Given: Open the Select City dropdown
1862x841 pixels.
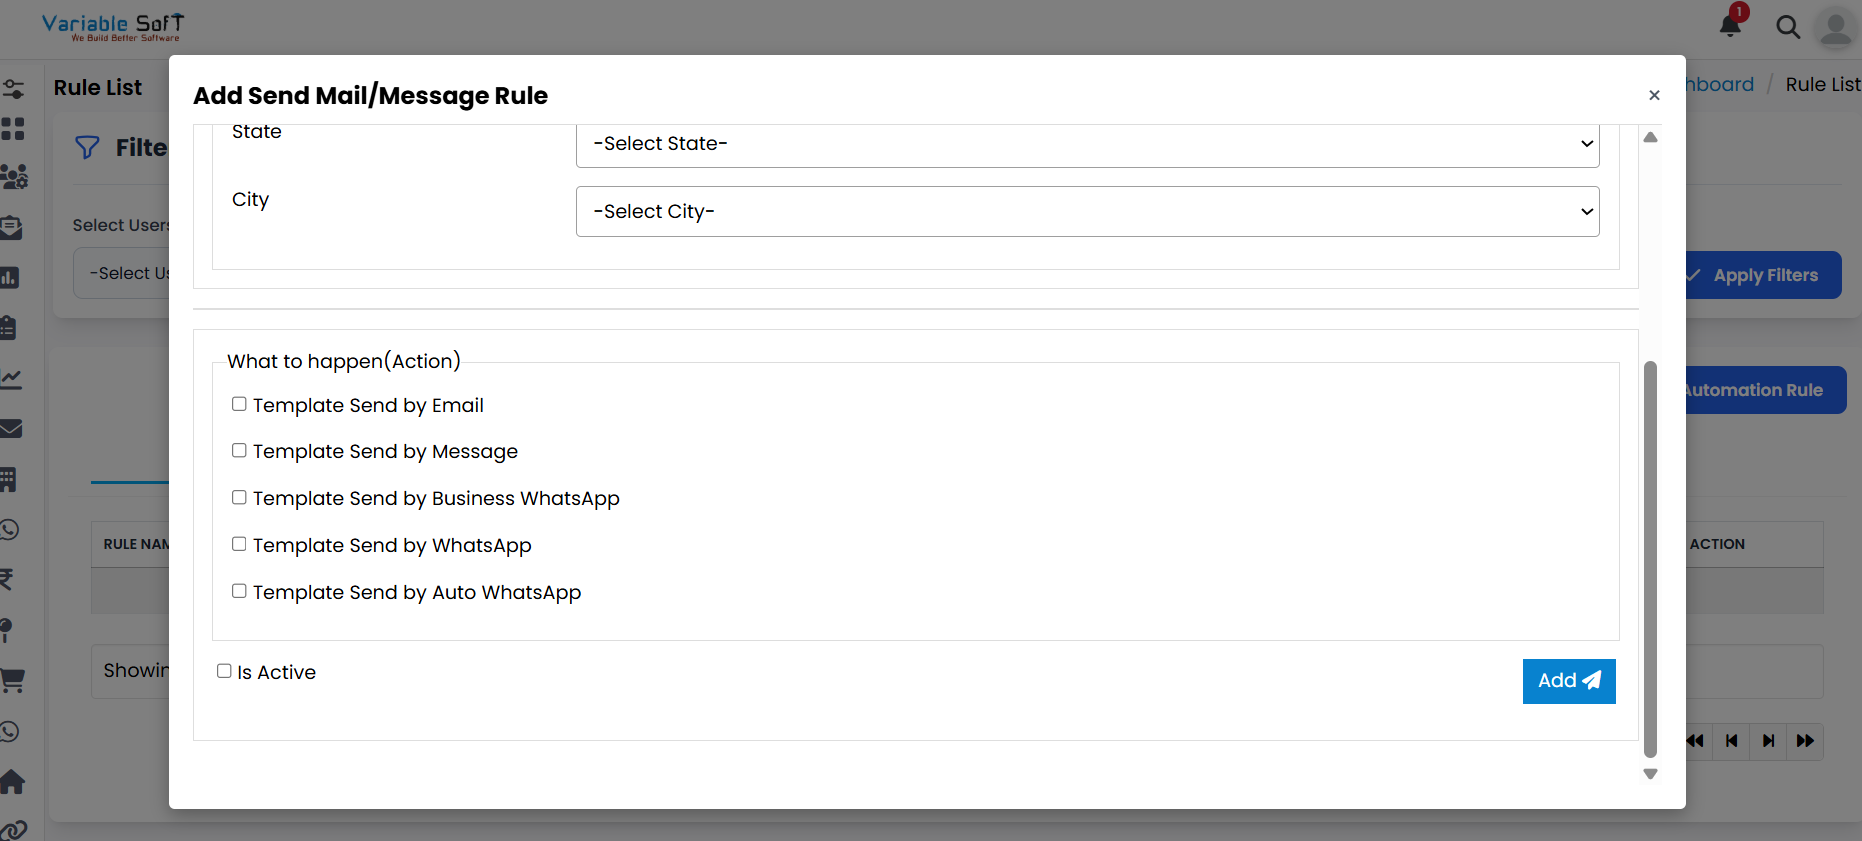Looking at the screenshot, I should (1087, 211).
